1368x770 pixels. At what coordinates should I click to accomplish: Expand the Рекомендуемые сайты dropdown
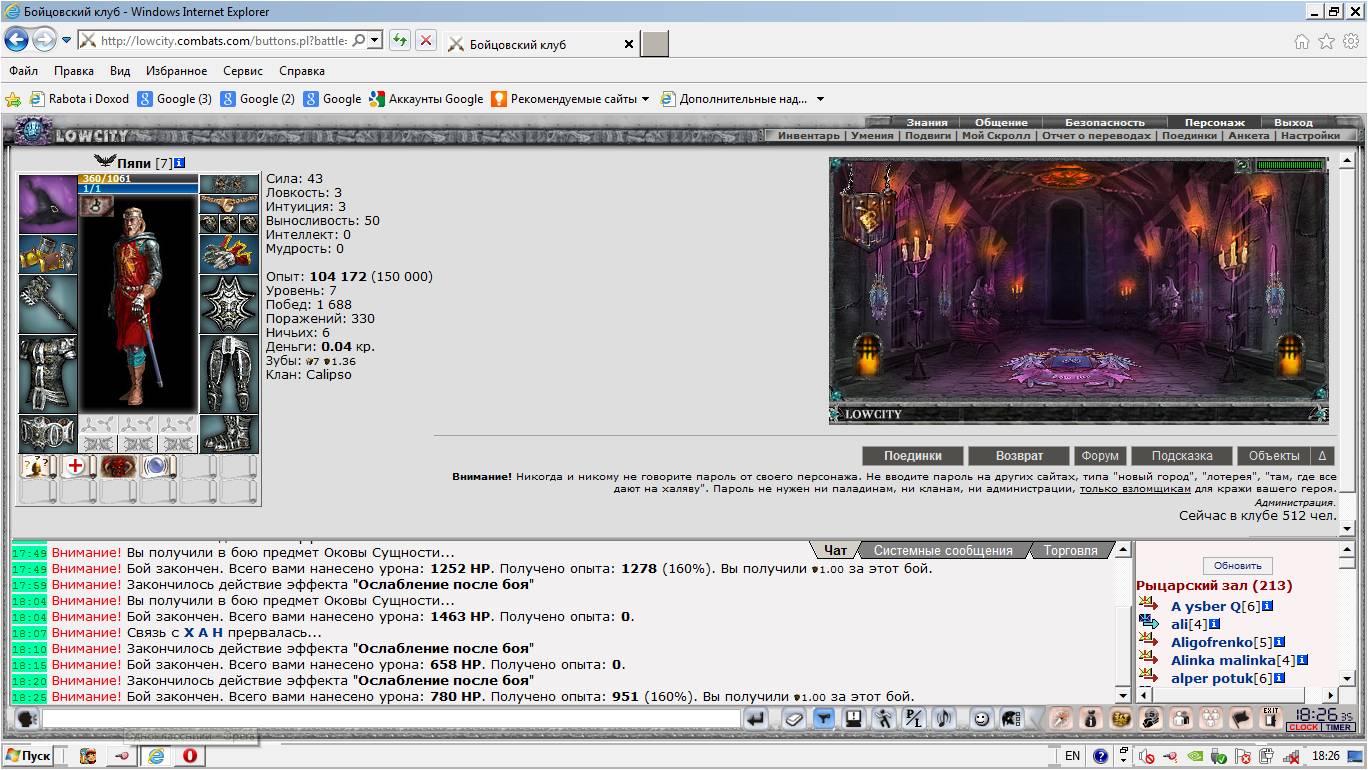tap(645, 99)
